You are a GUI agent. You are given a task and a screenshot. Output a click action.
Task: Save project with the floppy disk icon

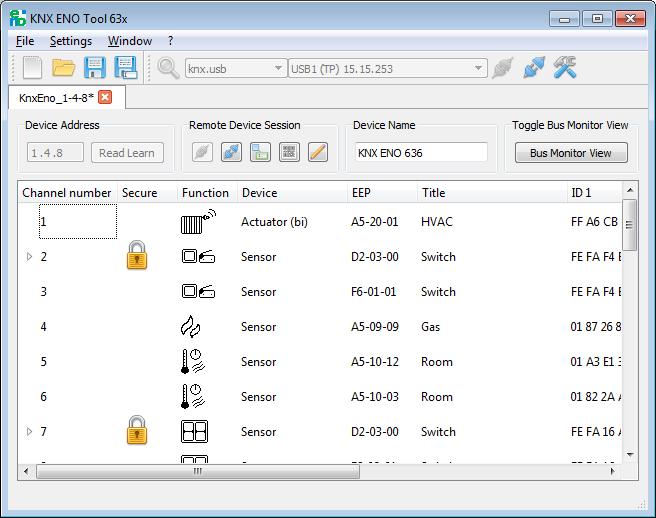pyautogui.click(x=95, y=67)
